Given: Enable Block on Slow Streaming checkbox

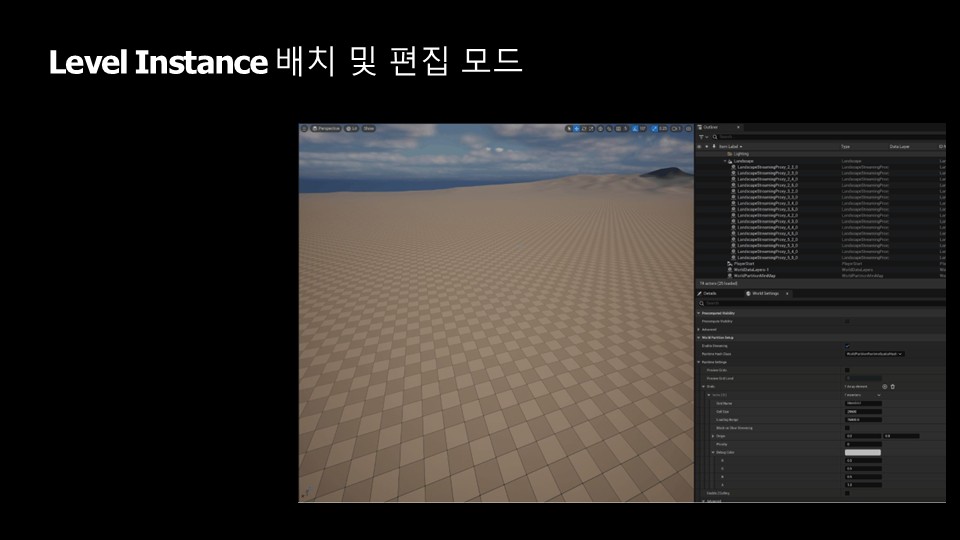Looking at the screenshot, I should [847, 428].
